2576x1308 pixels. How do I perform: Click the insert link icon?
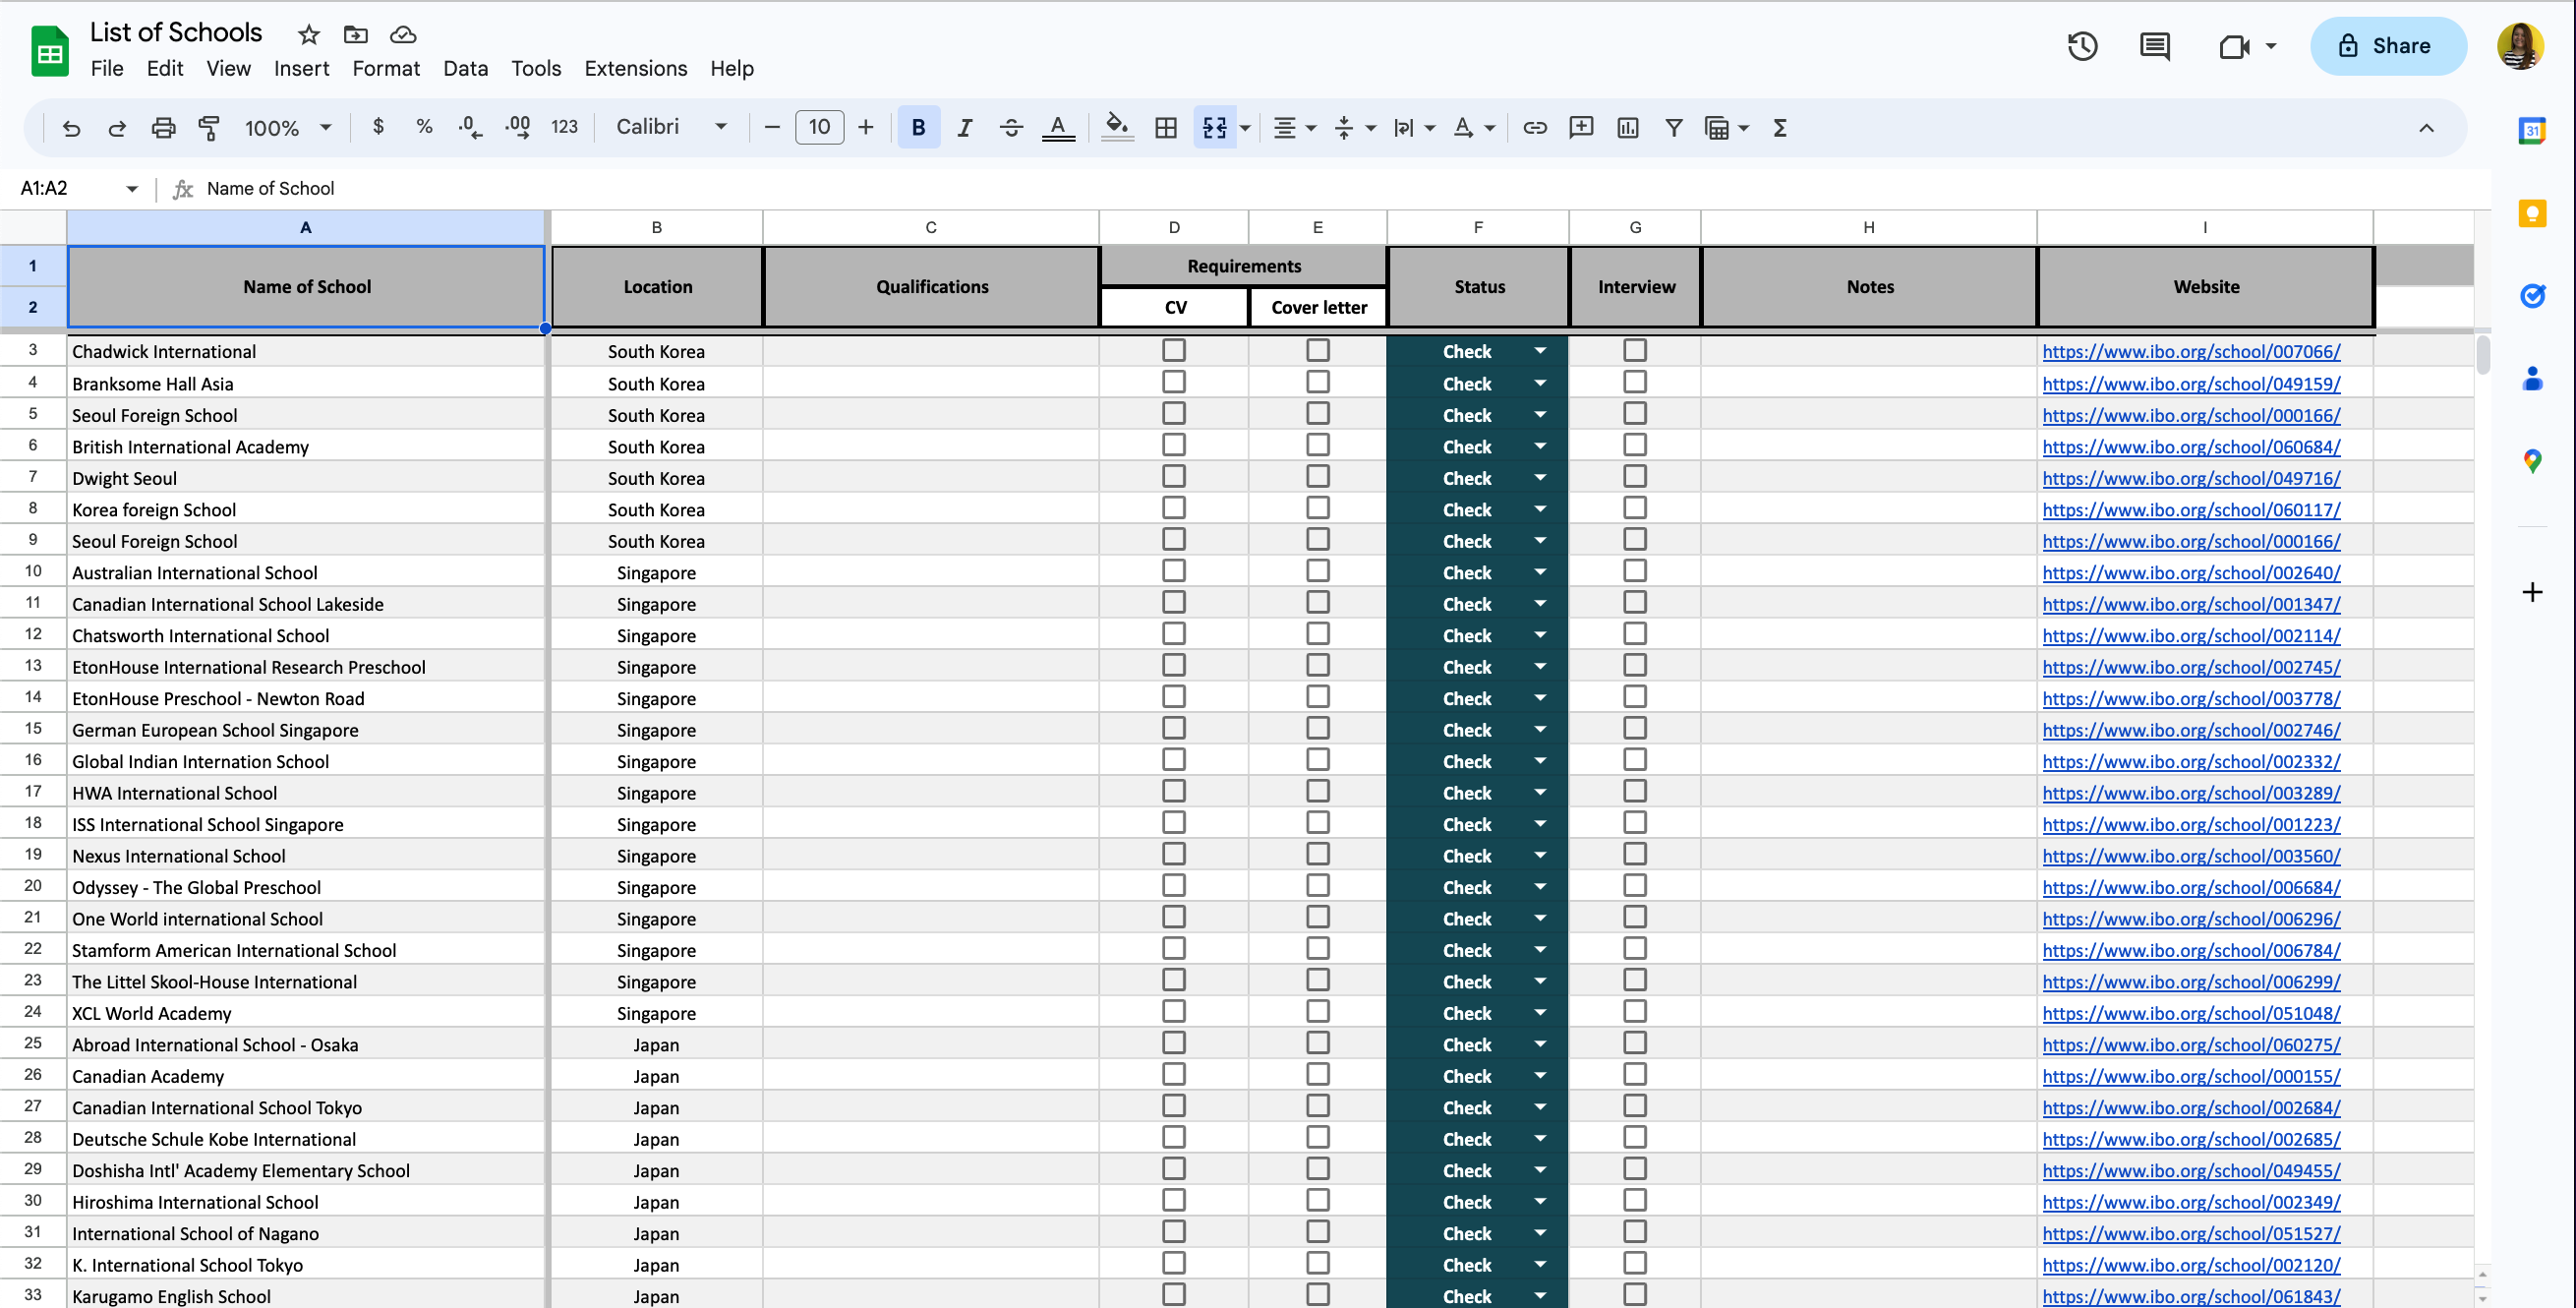coord(1534,127)
